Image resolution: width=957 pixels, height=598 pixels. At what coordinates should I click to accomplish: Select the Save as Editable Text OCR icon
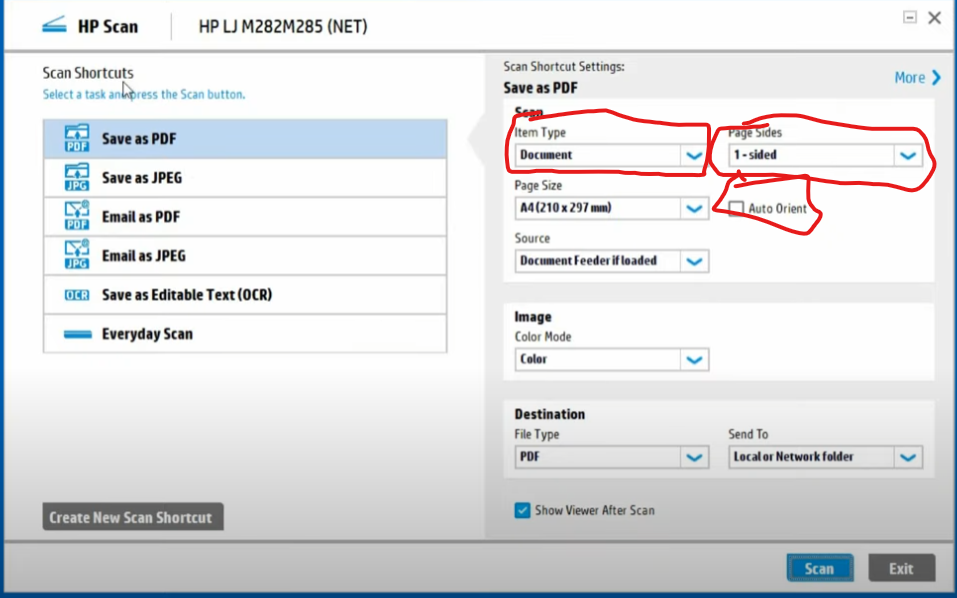click(x=77, y=294)
